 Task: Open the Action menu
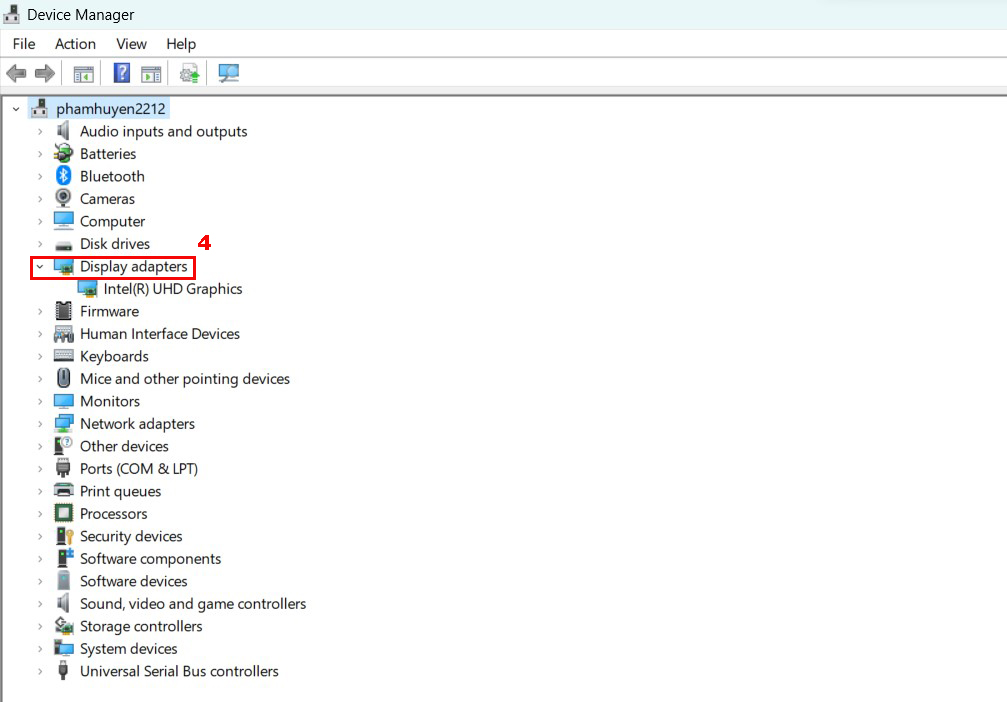[75, 44]
